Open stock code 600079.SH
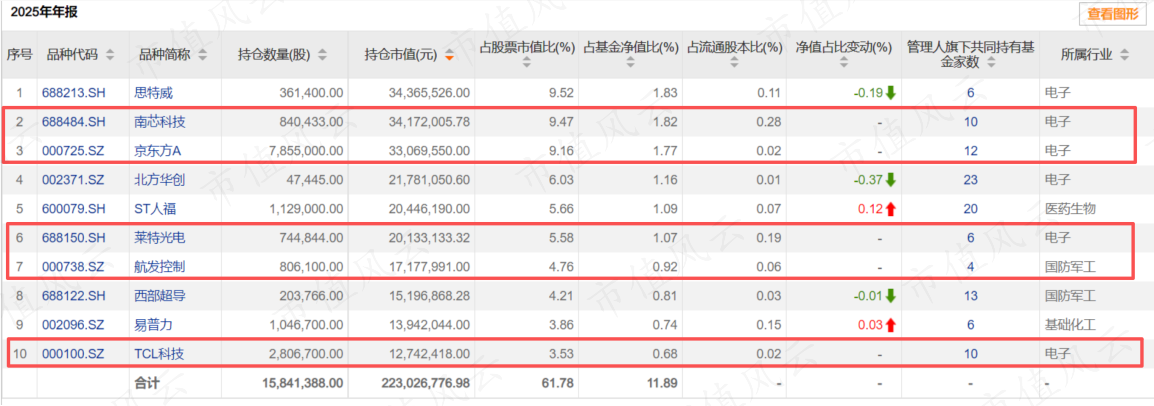Viewport: 1154px width, 406px height. click(x=74, y=208)
